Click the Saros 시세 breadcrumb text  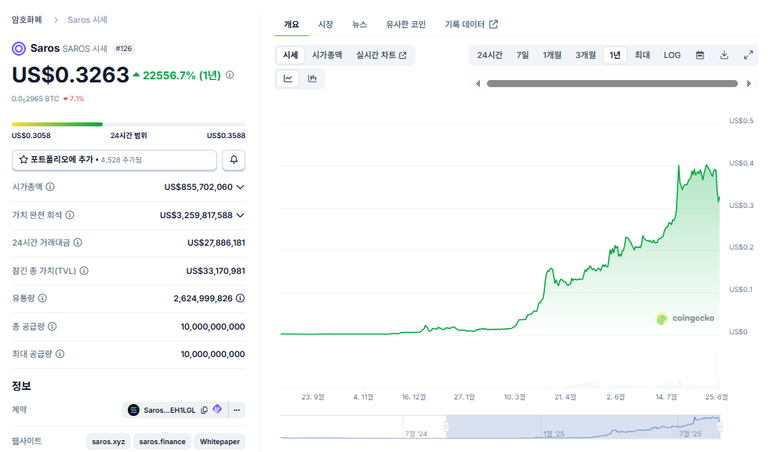pyautogui.click(x=87, y=20)
